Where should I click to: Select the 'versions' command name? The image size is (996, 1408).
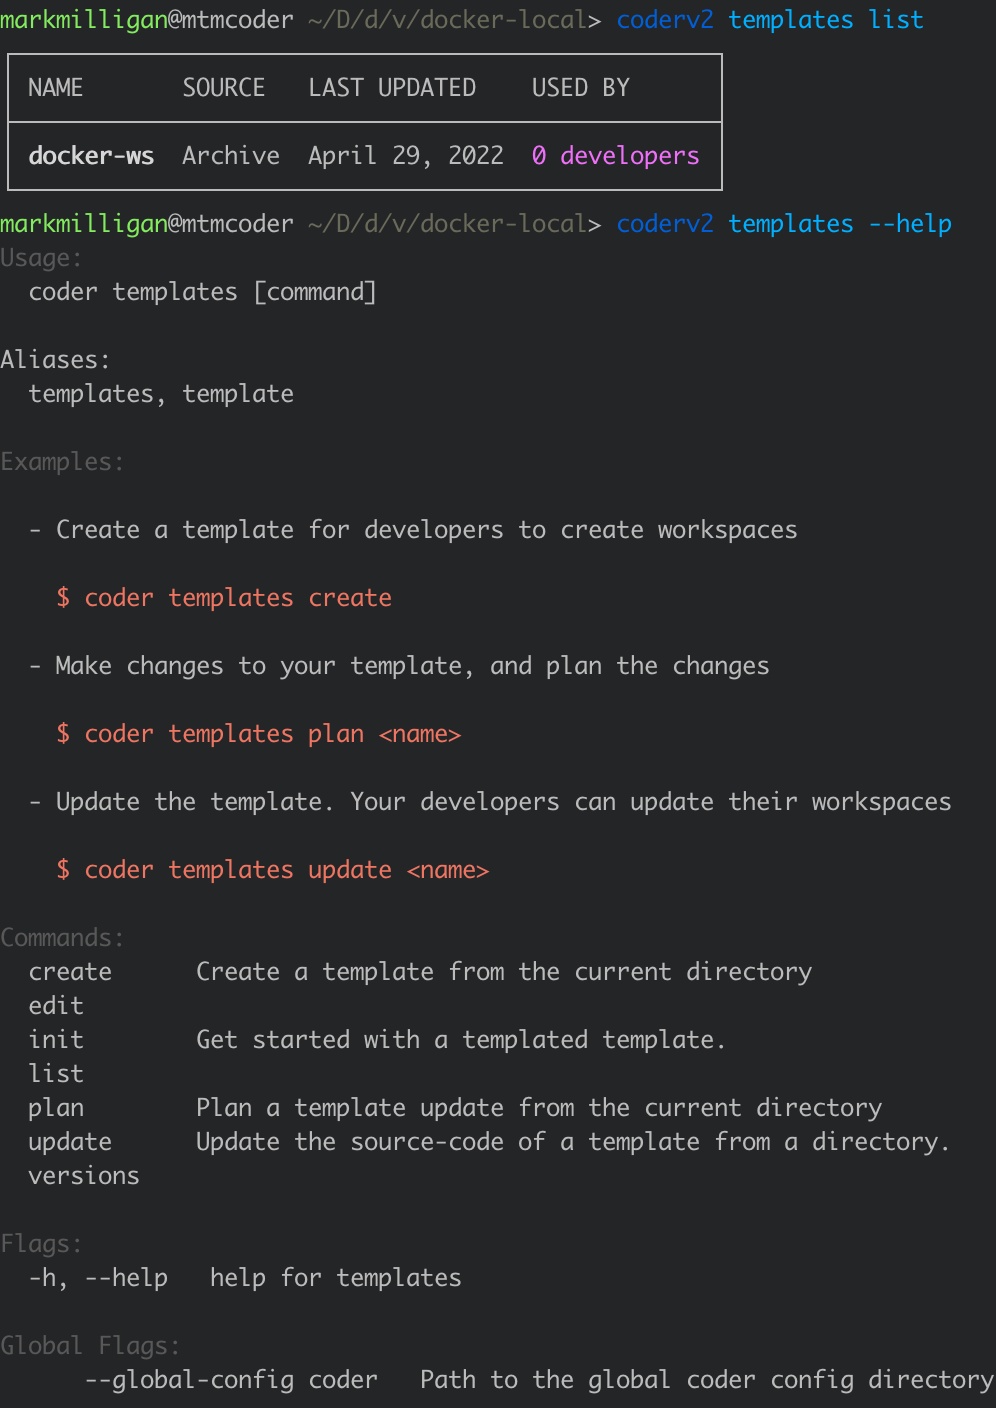[x=84, y=1176]
